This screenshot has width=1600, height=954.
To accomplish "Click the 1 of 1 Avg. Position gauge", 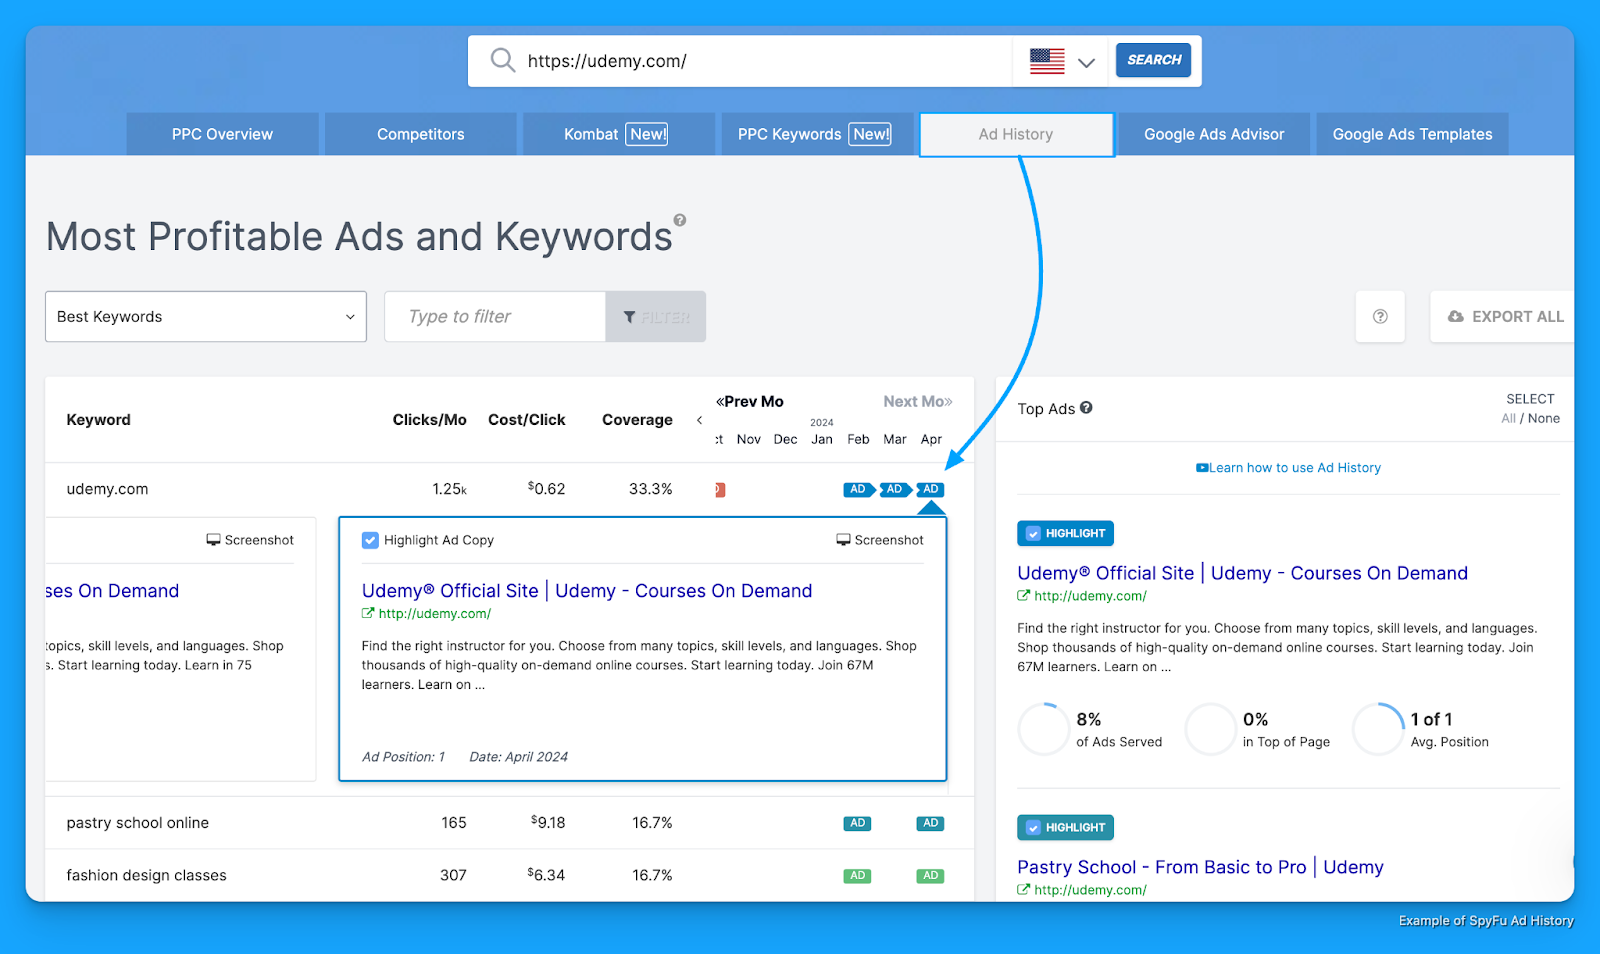I will point(1379,729).
